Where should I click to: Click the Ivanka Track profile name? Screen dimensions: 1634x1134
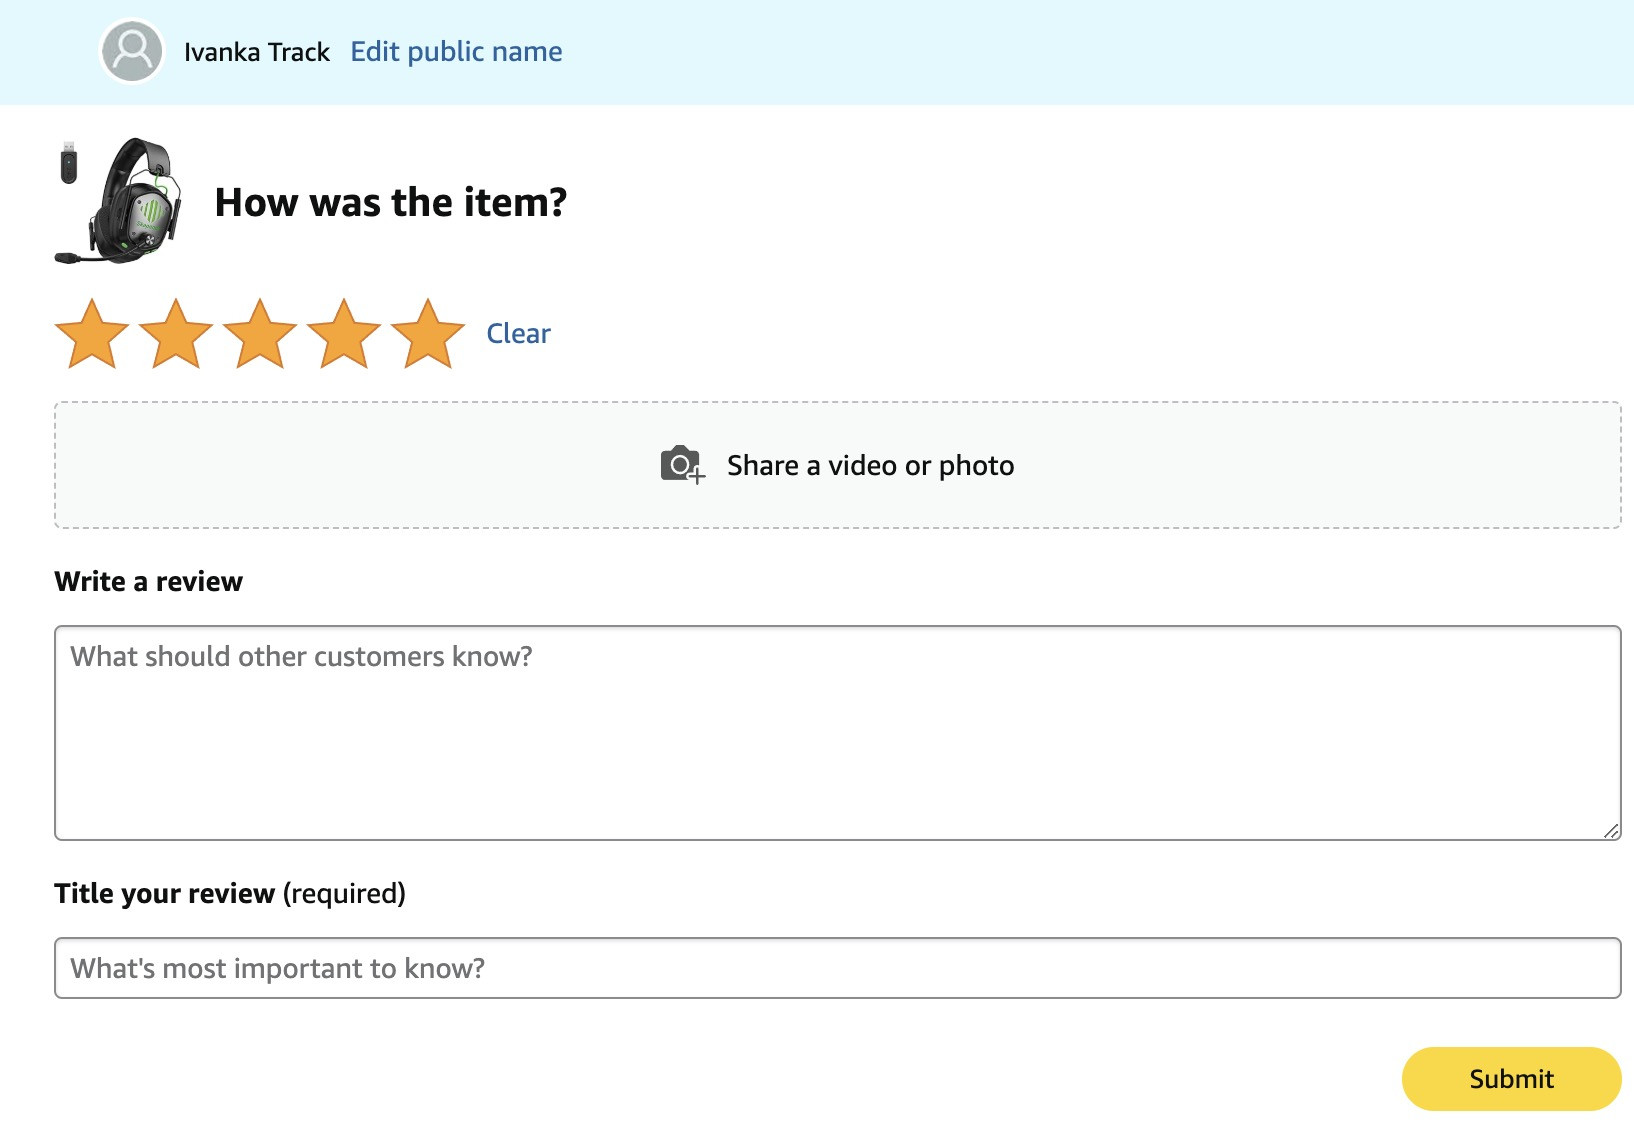click(257, 52)
